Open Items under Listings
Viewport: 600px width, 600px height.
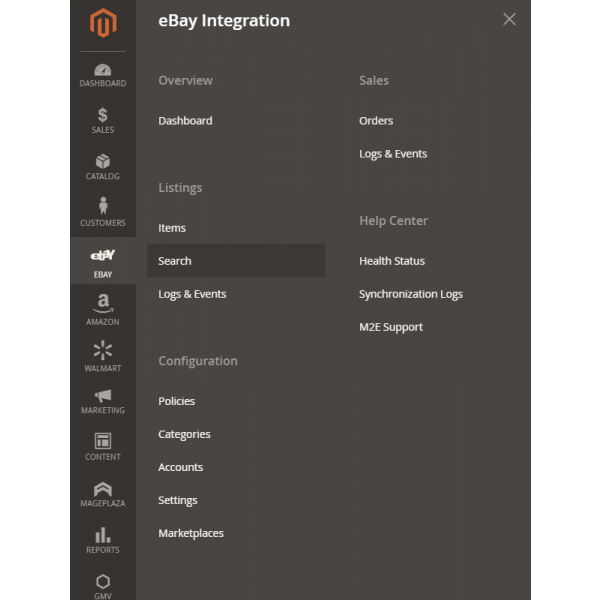pos(172,228)
